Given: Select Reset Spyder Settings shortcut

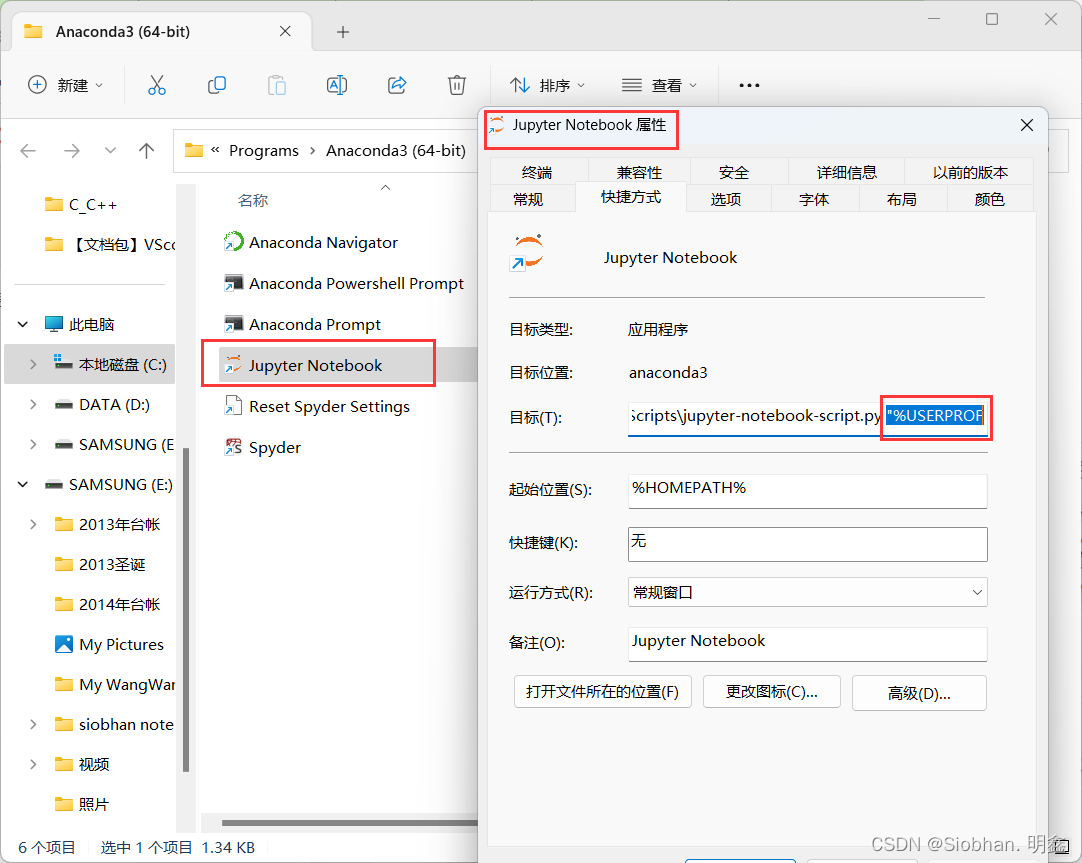Looking at the screenshot, I should coord(317,406).
